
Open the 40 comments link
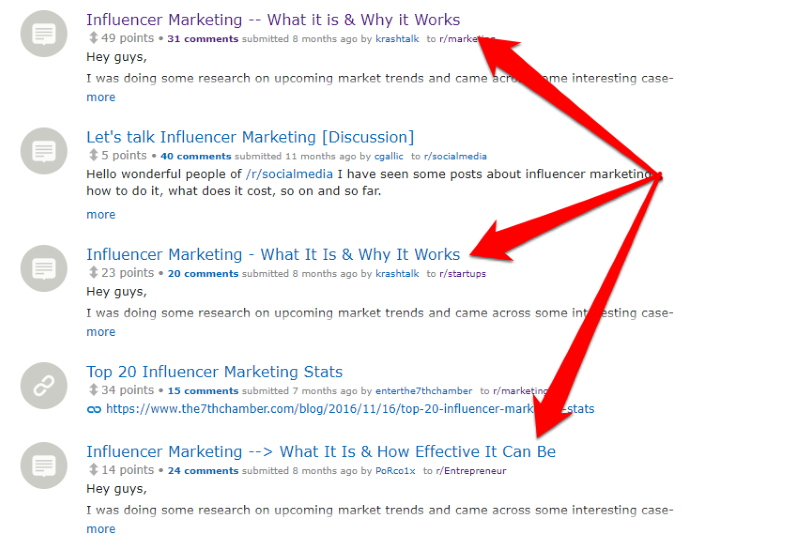pos(196,156)
